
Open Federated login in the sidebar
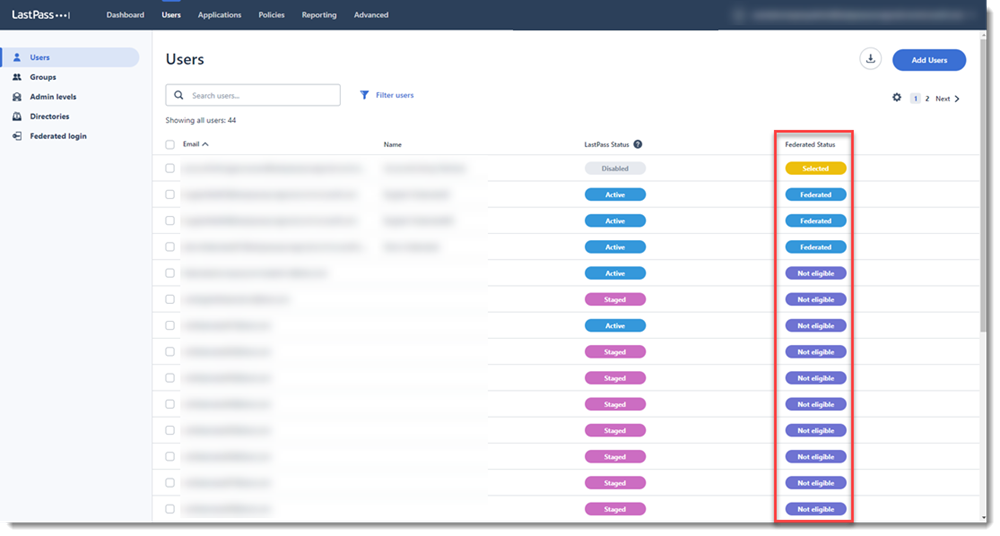pos(58,136)
